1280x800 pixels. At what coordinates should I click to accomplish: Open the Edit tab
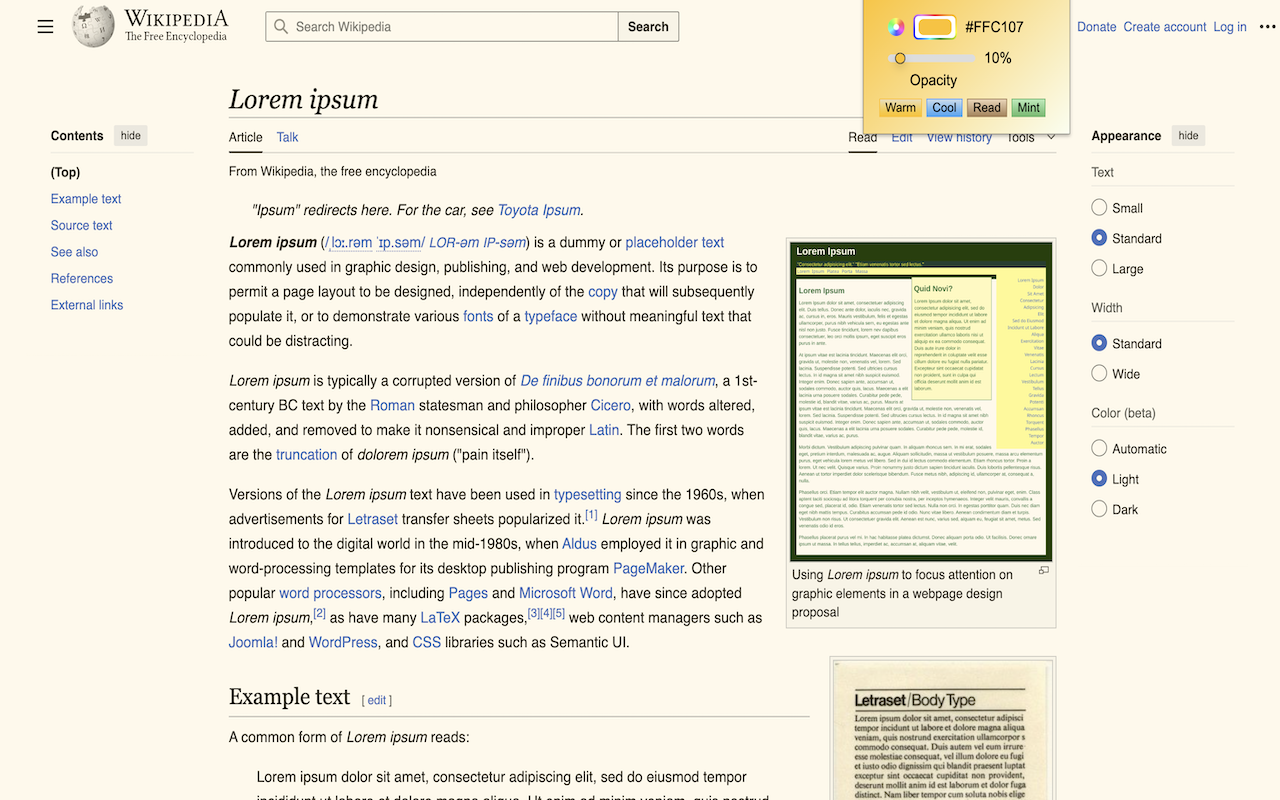[x=902, y=137]
